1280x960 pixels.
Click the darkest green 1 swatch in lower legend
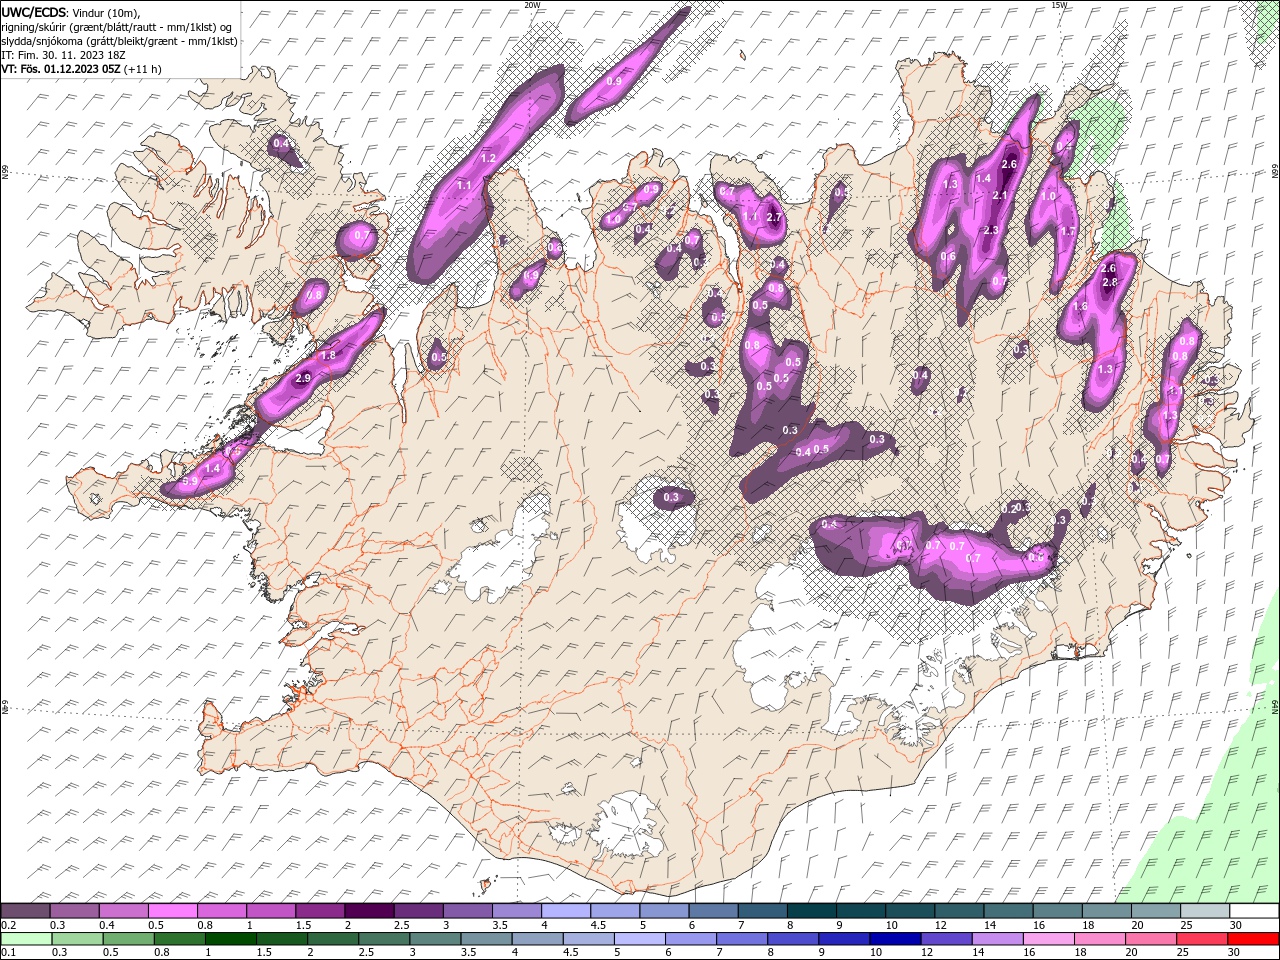[230, 939]
